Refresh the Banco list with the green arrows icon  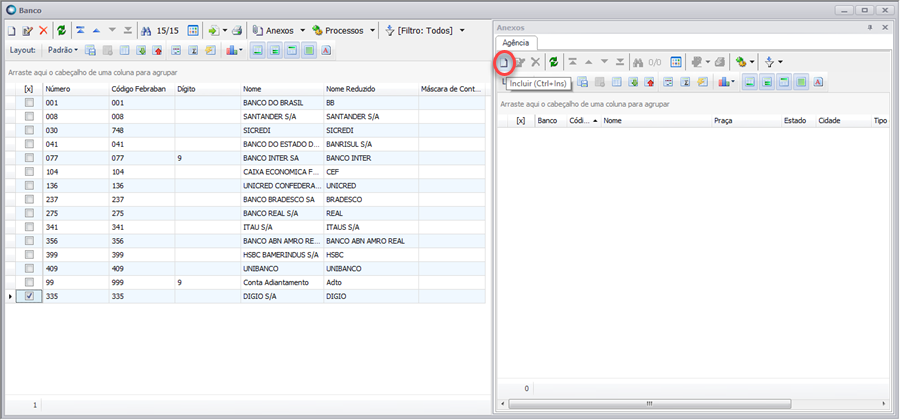point(61,30)
